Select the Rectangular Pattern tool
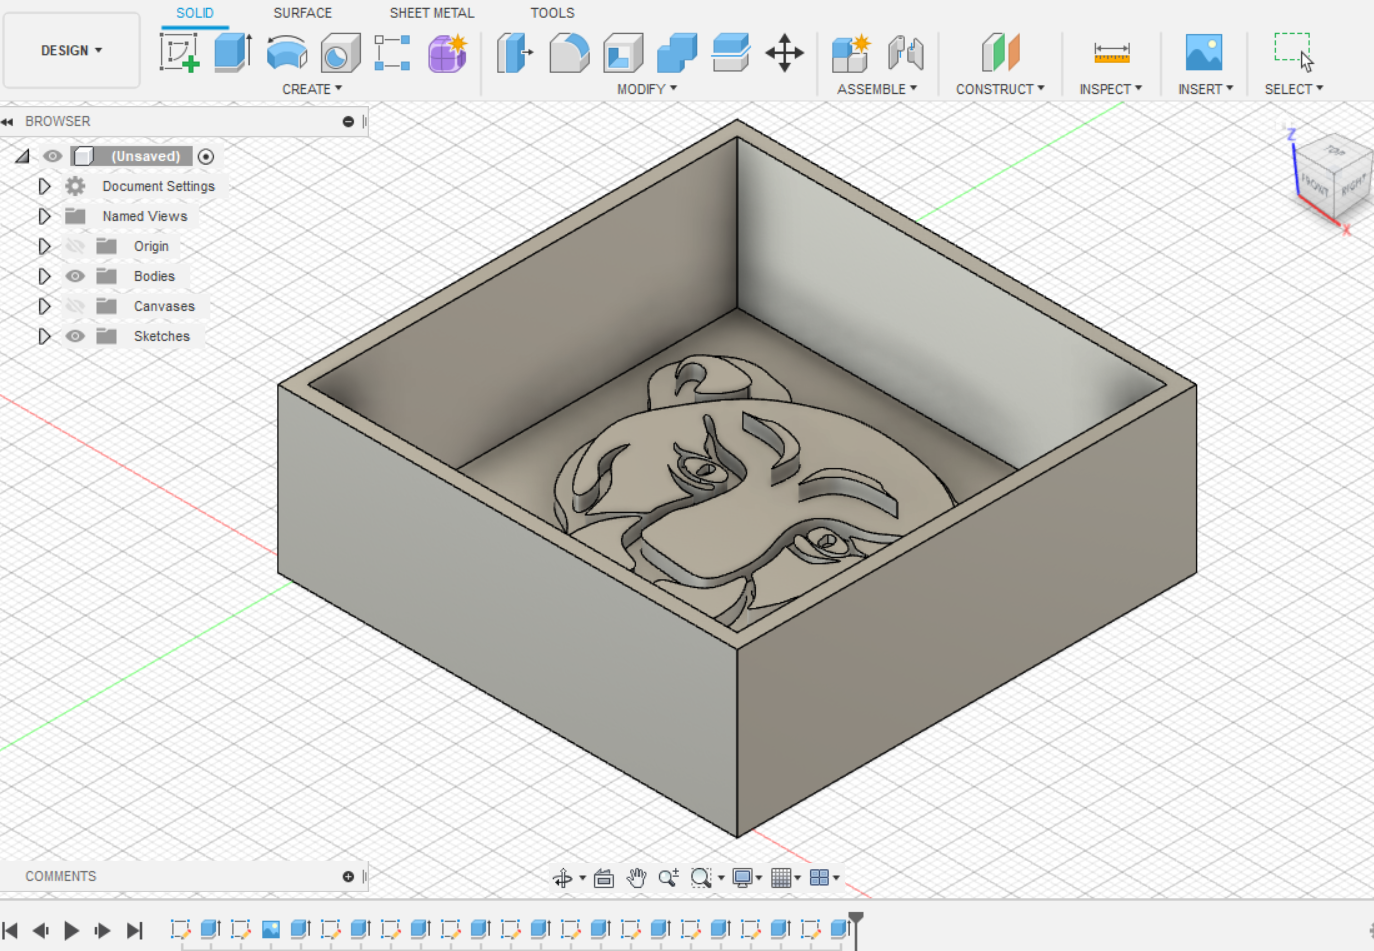 point(393,52)
